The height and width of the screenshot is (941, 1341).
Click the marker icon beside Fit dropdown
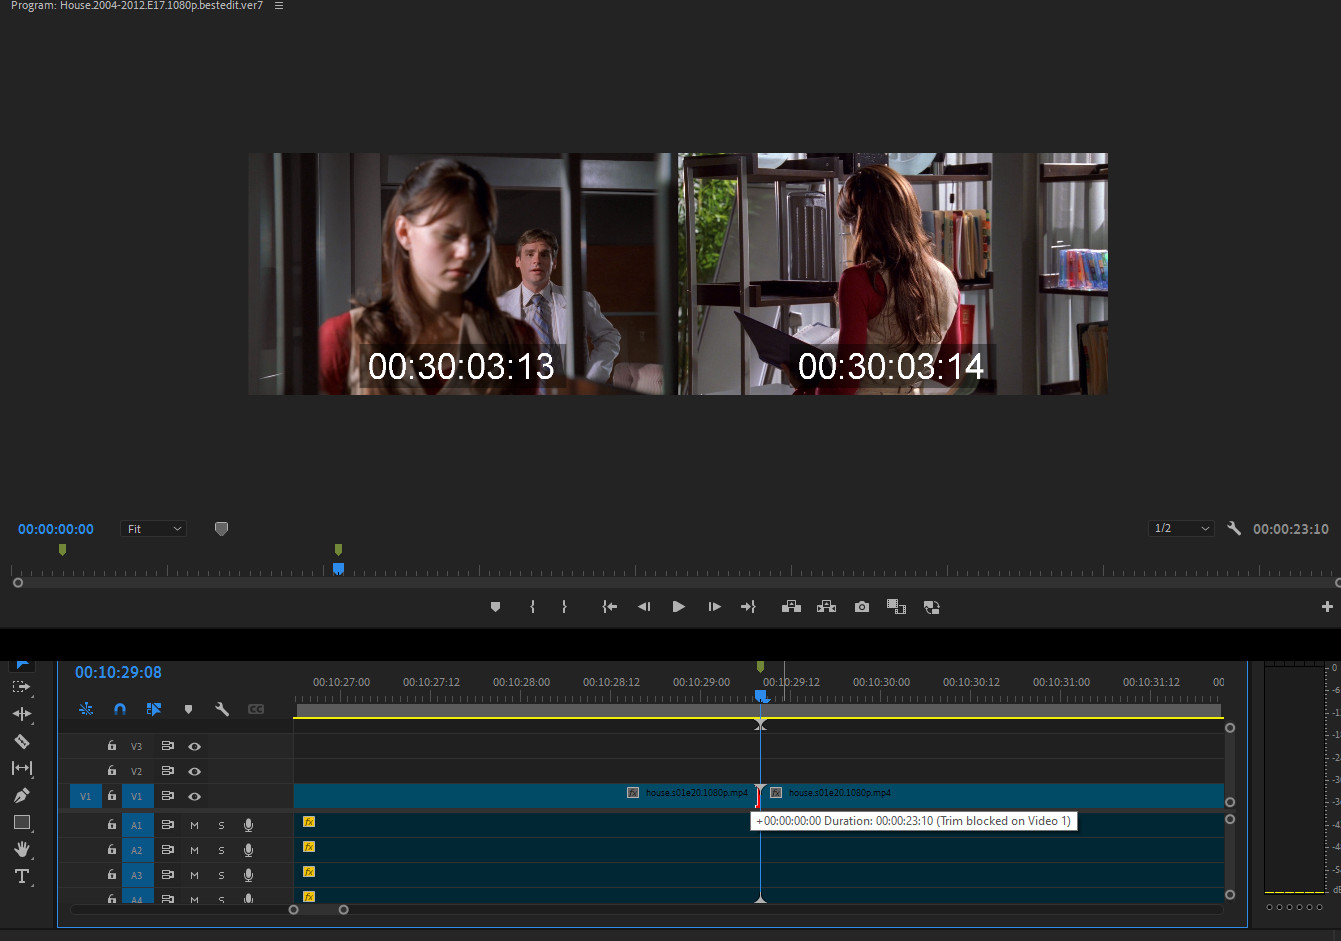(x=221, y=528)
